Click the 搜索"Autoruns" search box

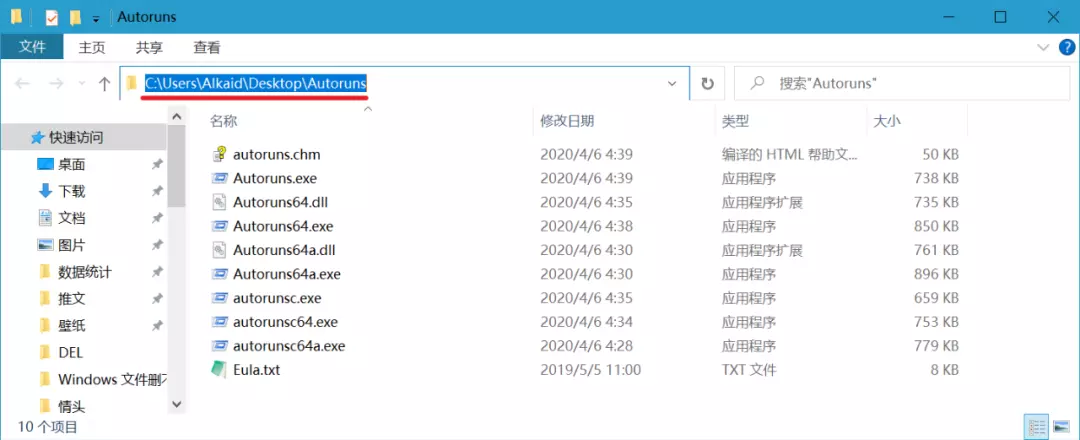pyautogui.click(x=902, y=84)
